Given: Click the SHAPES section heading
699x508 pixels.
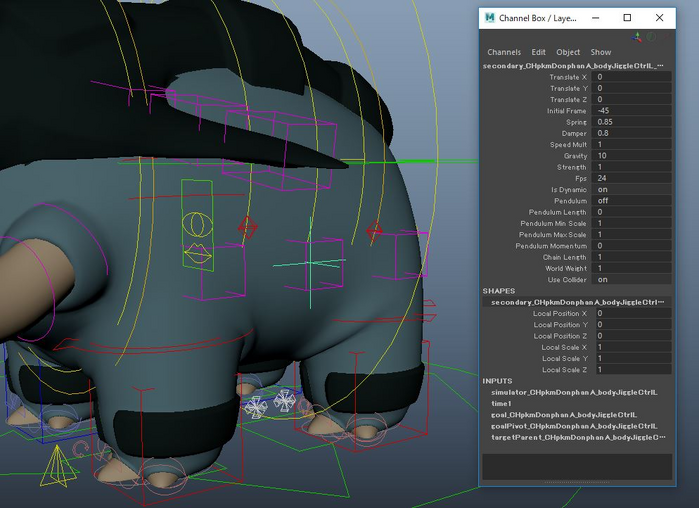Looking at the screenshot, I should [x=499, y=291].
